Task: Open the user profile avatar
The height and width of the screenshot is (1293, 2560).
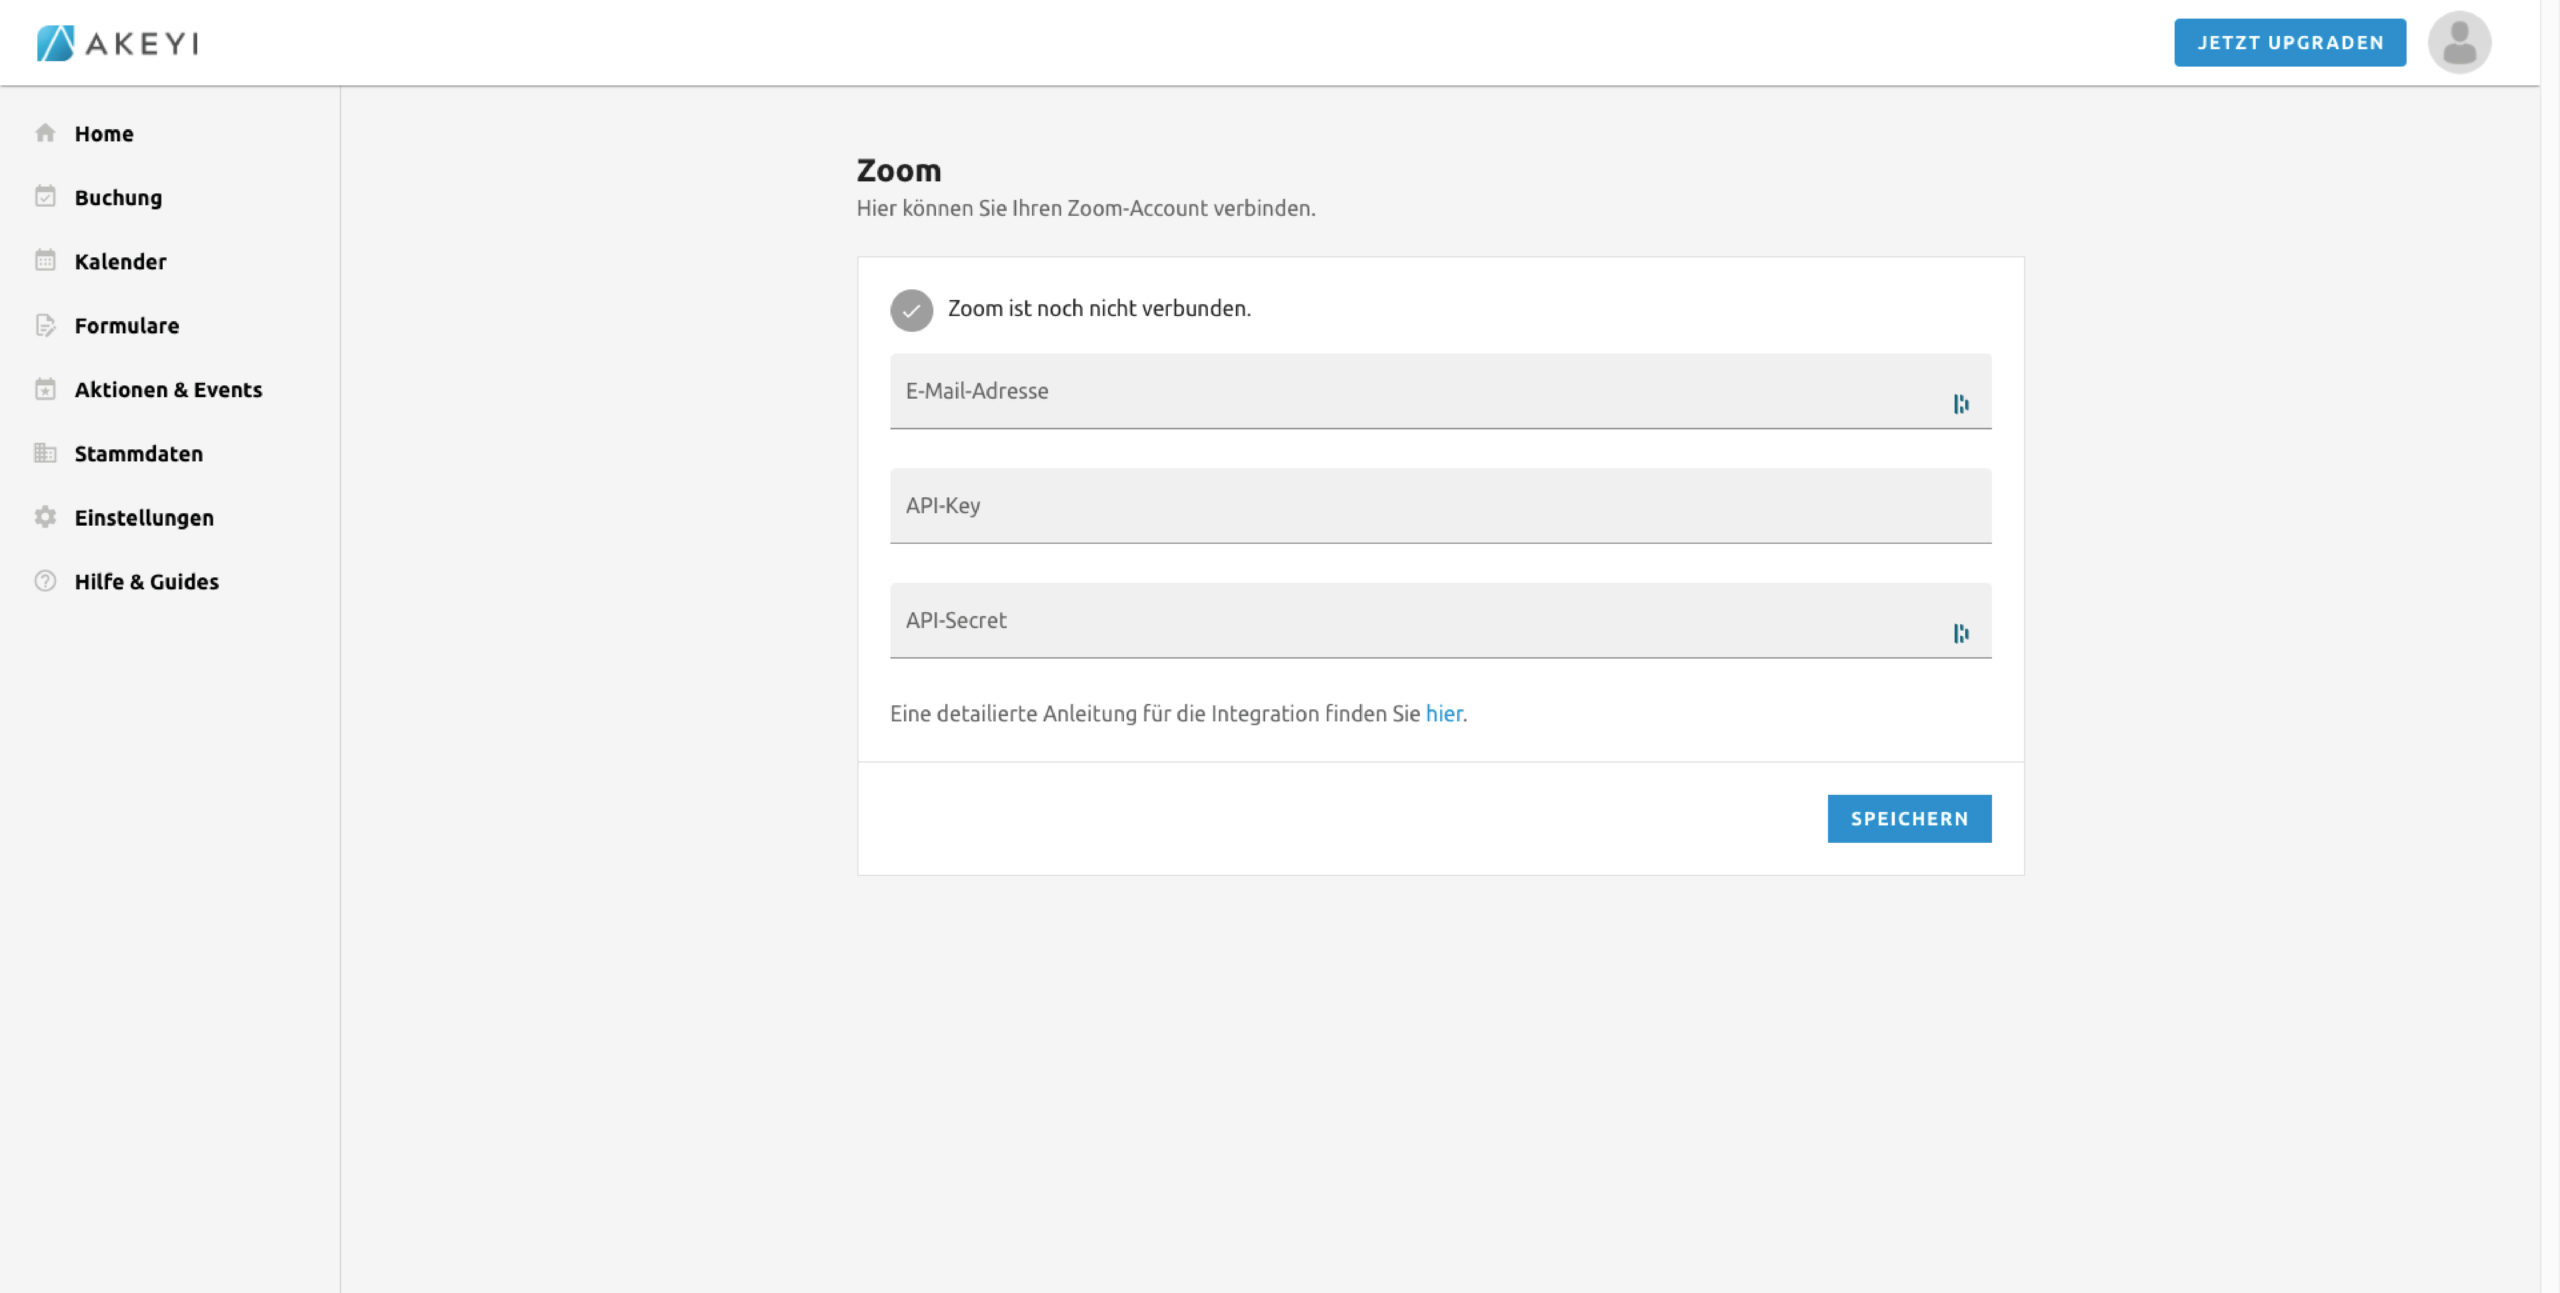Action: [2458, 43]
